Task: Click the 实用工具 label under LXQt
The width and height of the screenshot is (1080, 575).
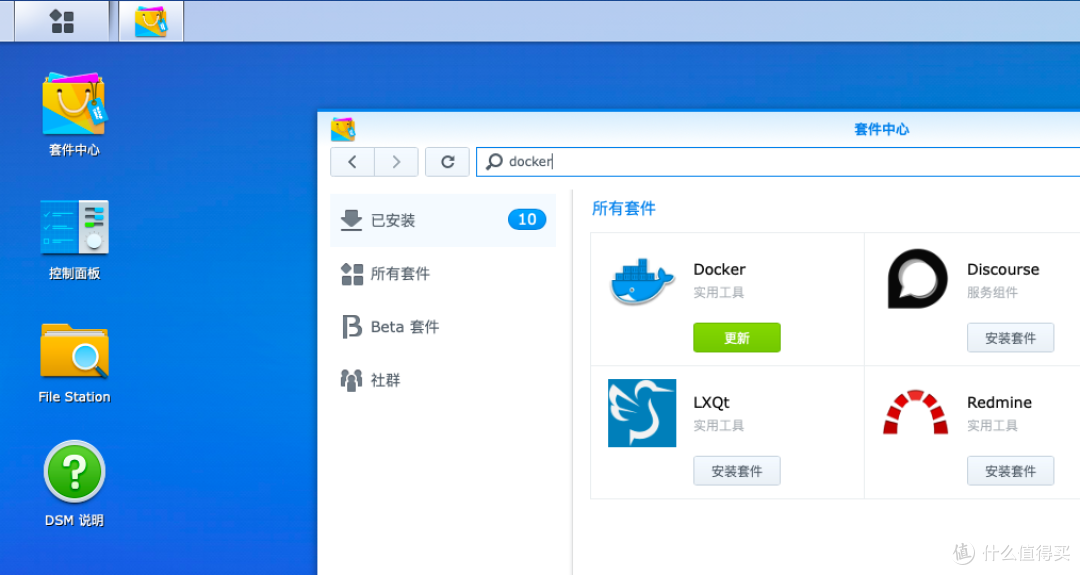Action: [x=718, y=426]
